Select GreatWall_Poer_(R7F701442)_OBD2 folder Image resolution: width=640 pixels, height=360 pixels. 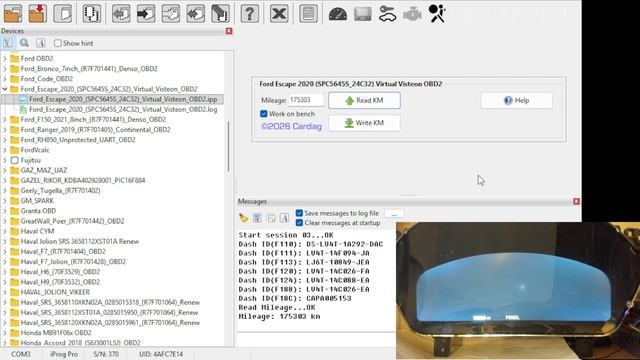tap(72, 221)
